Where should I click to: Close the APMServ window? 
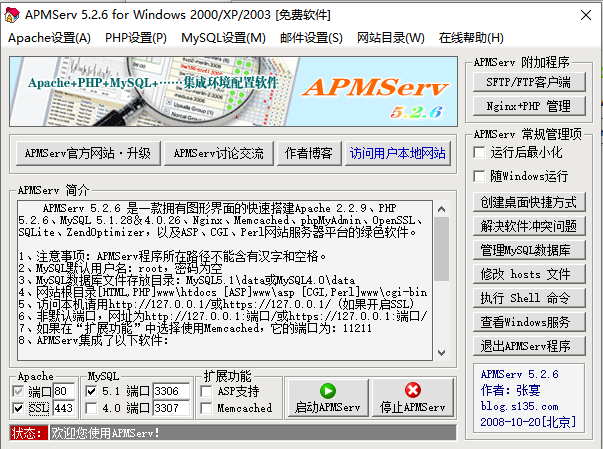click(x=579, y=13)
